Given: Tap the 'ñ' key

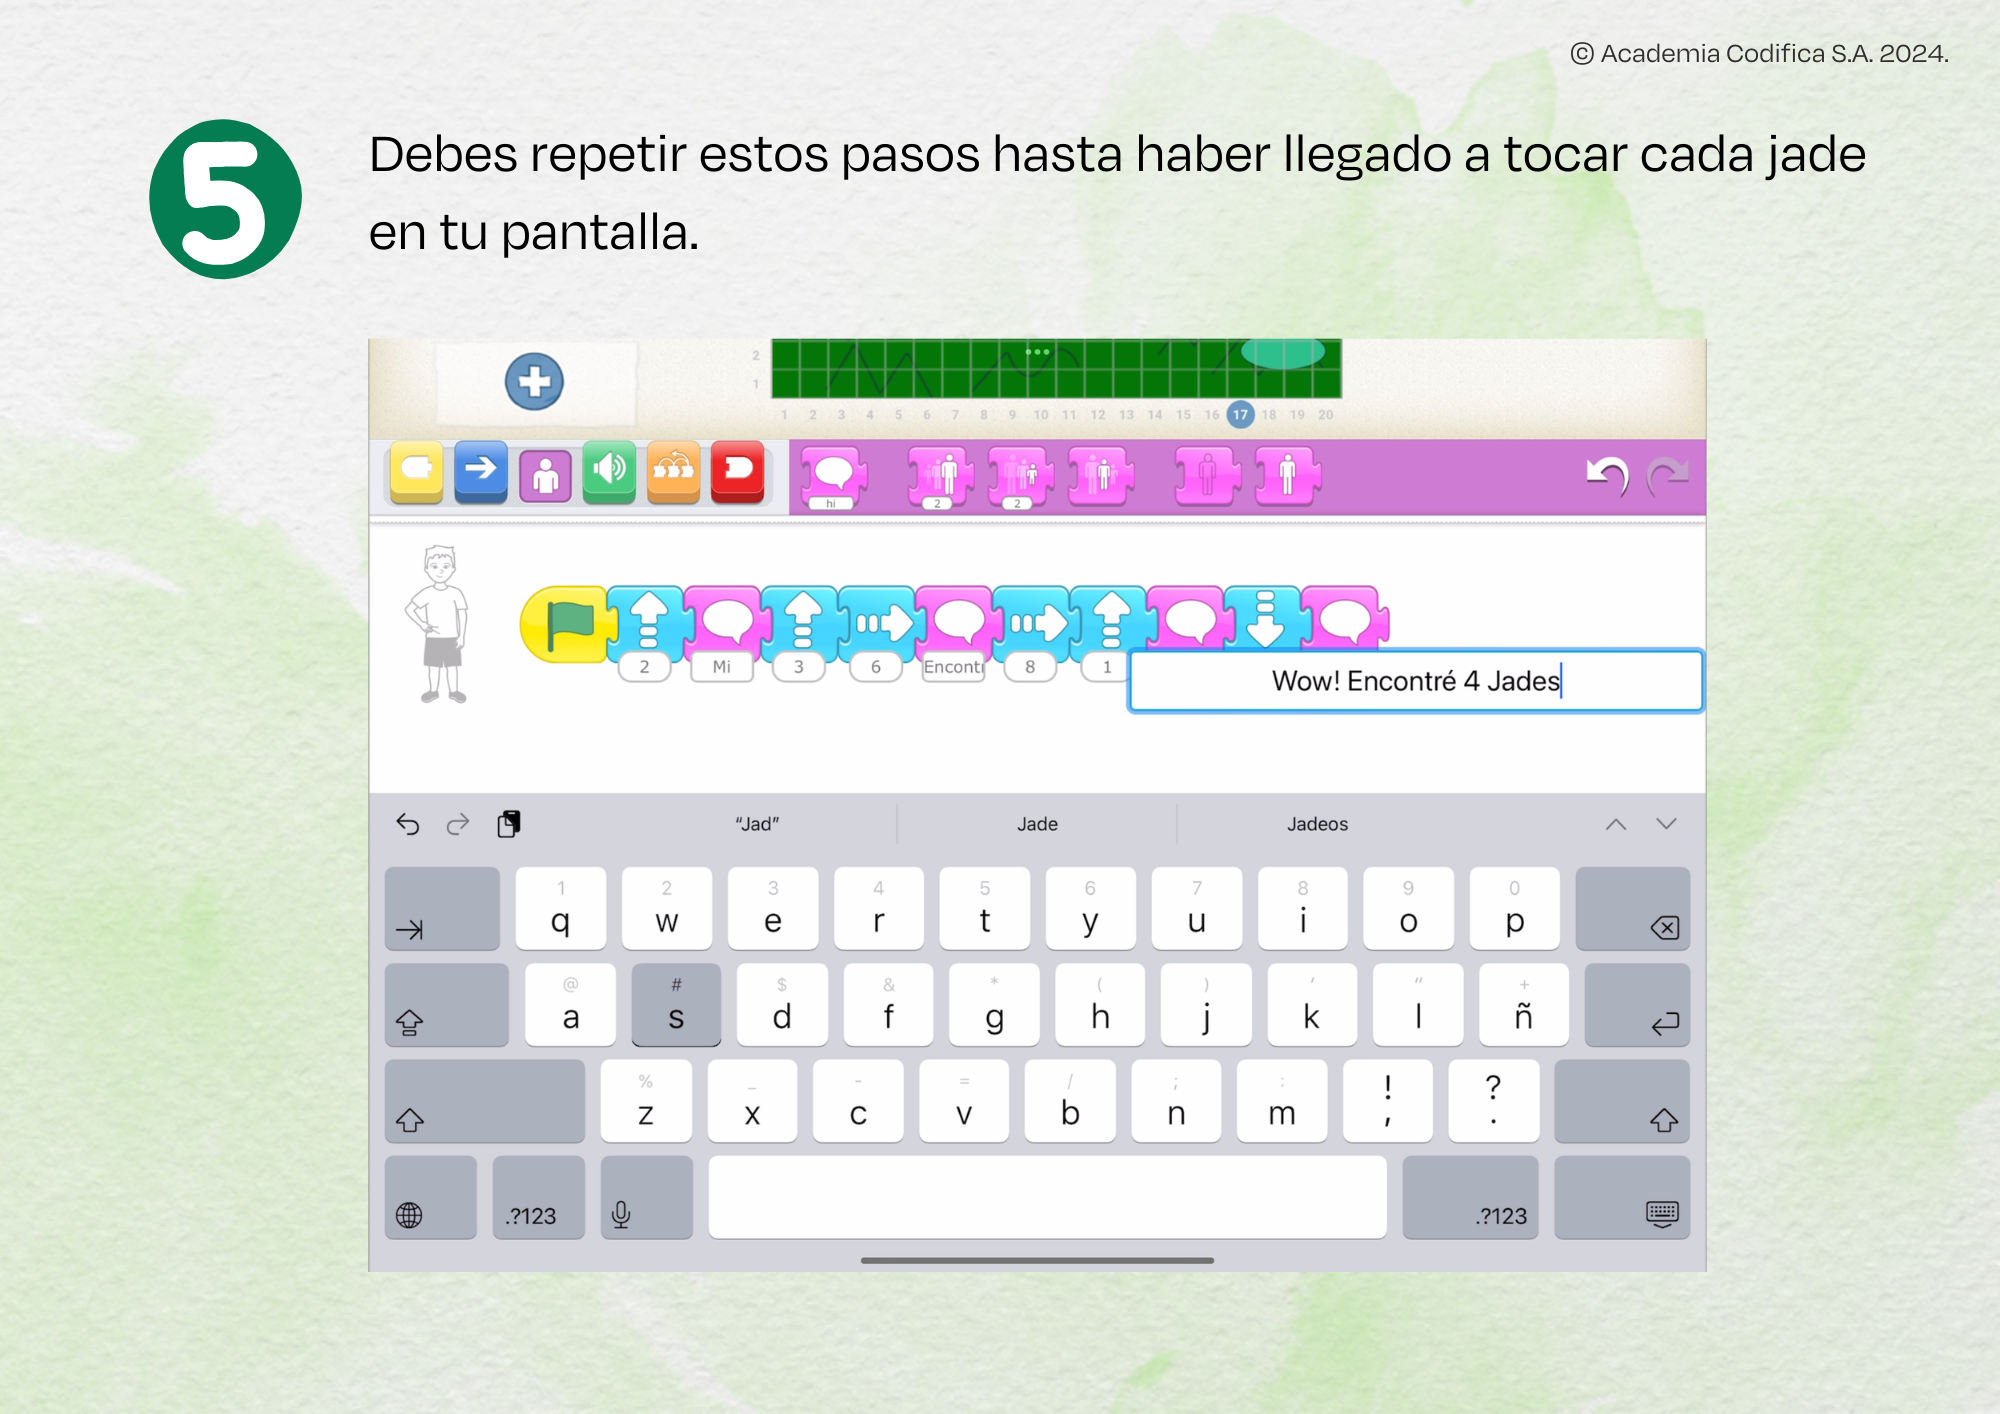Looking at the screenshot, I should coord(1523,1005).
